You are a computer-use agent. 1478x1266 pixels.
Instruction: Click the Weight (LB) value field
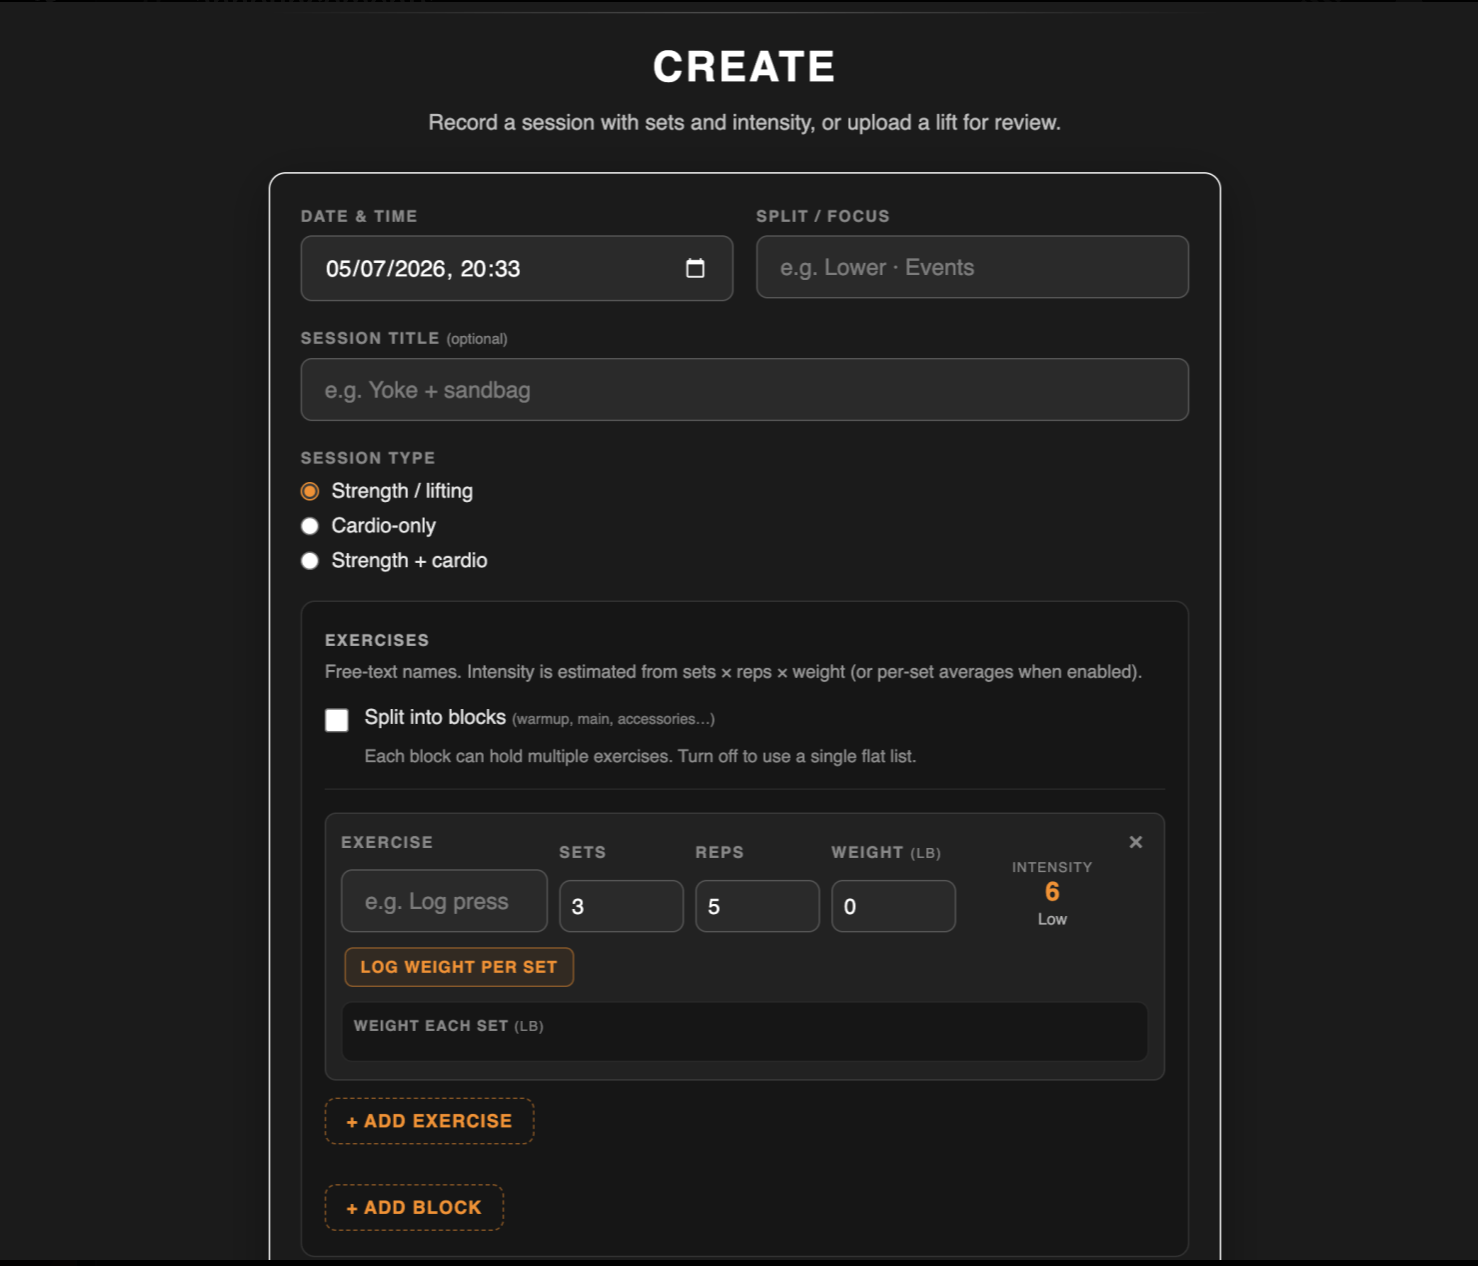click(x=893, y=906)
